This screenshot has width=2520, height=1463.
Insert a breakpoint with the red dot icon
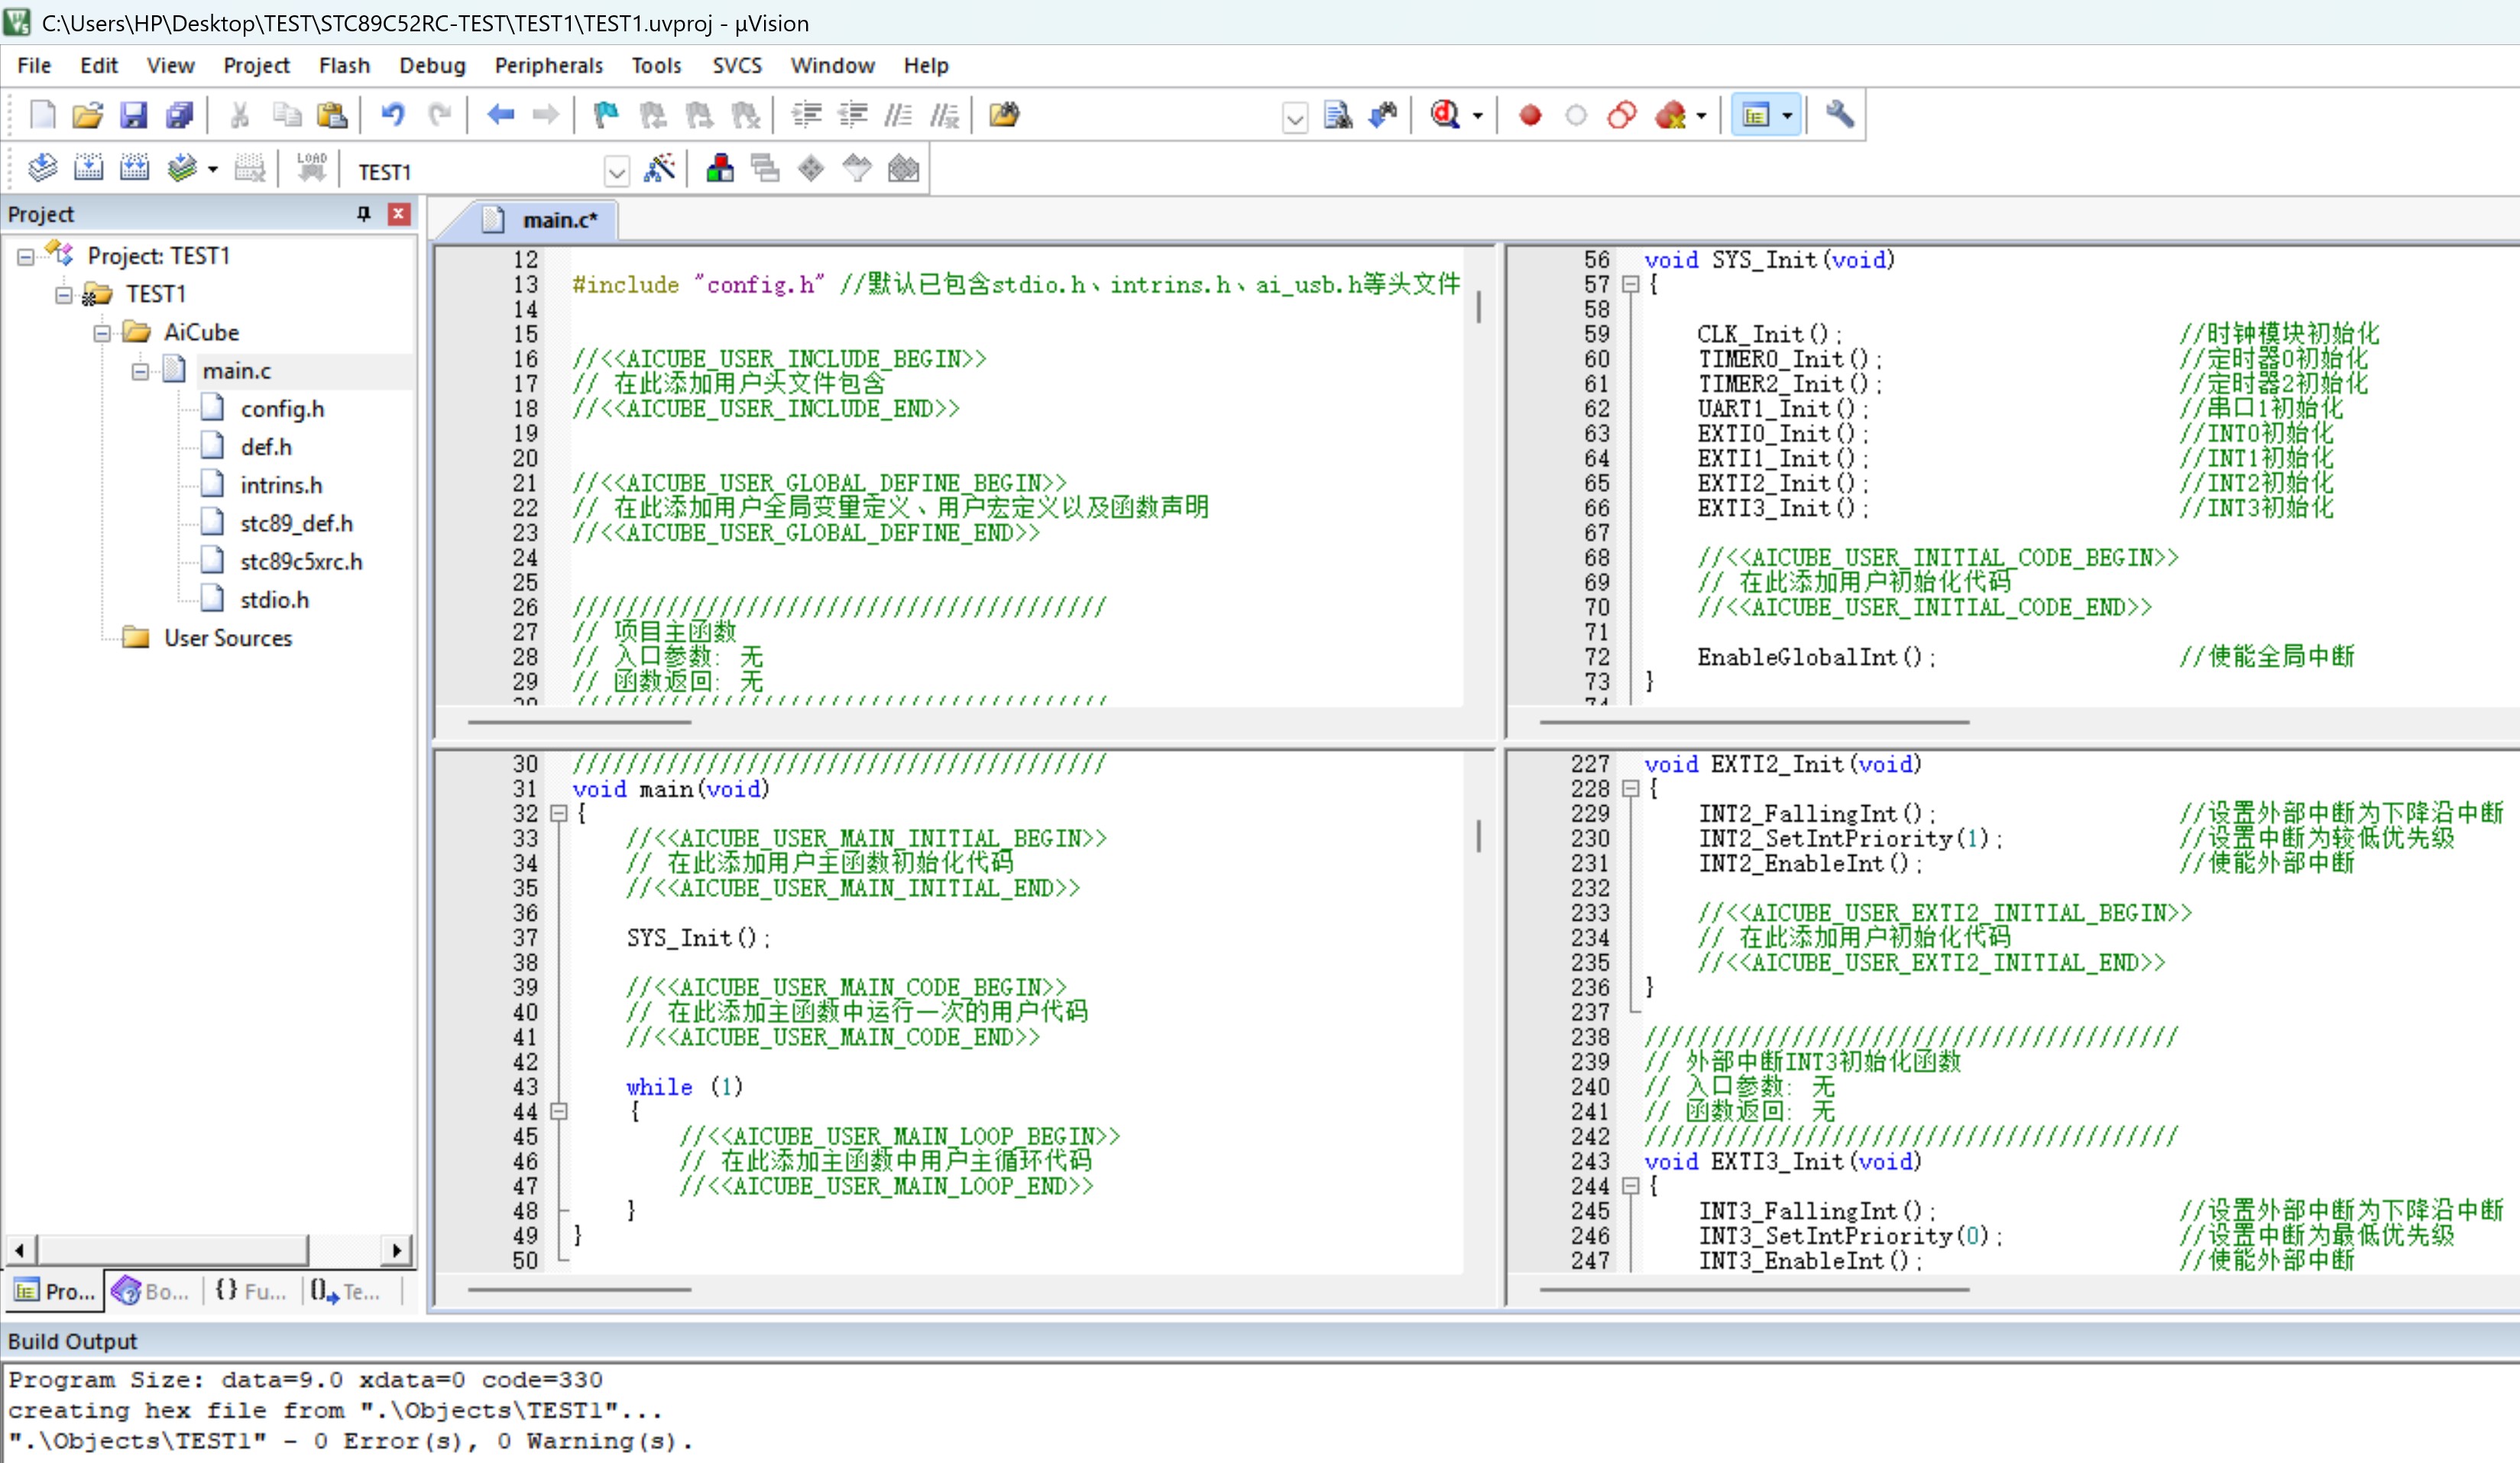[1530, 116]
